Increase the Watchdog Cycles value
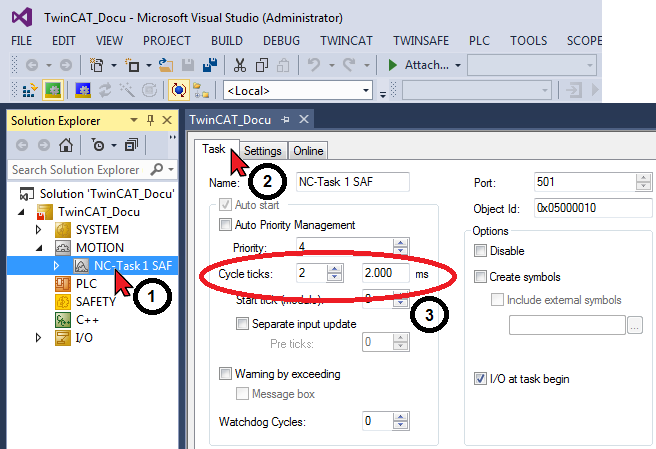The height and width of the screenshot is (449, 656). (401, 417)
